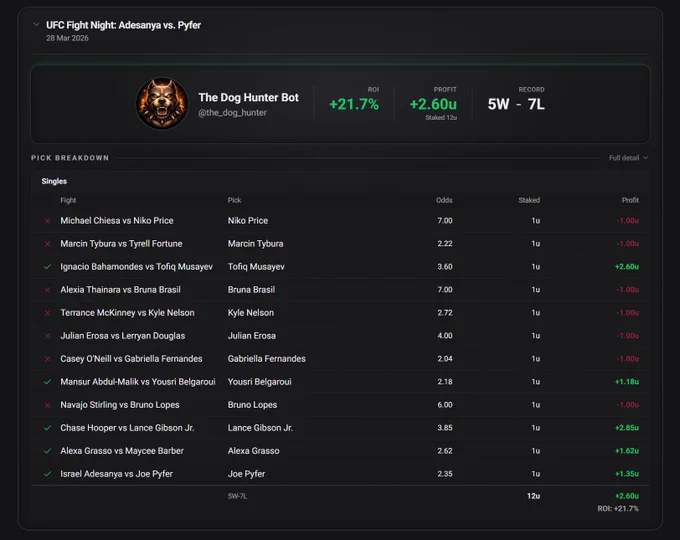This screenshot has width=680, height=540.
Task: Click the Staked column header
Action: (529, 200)
